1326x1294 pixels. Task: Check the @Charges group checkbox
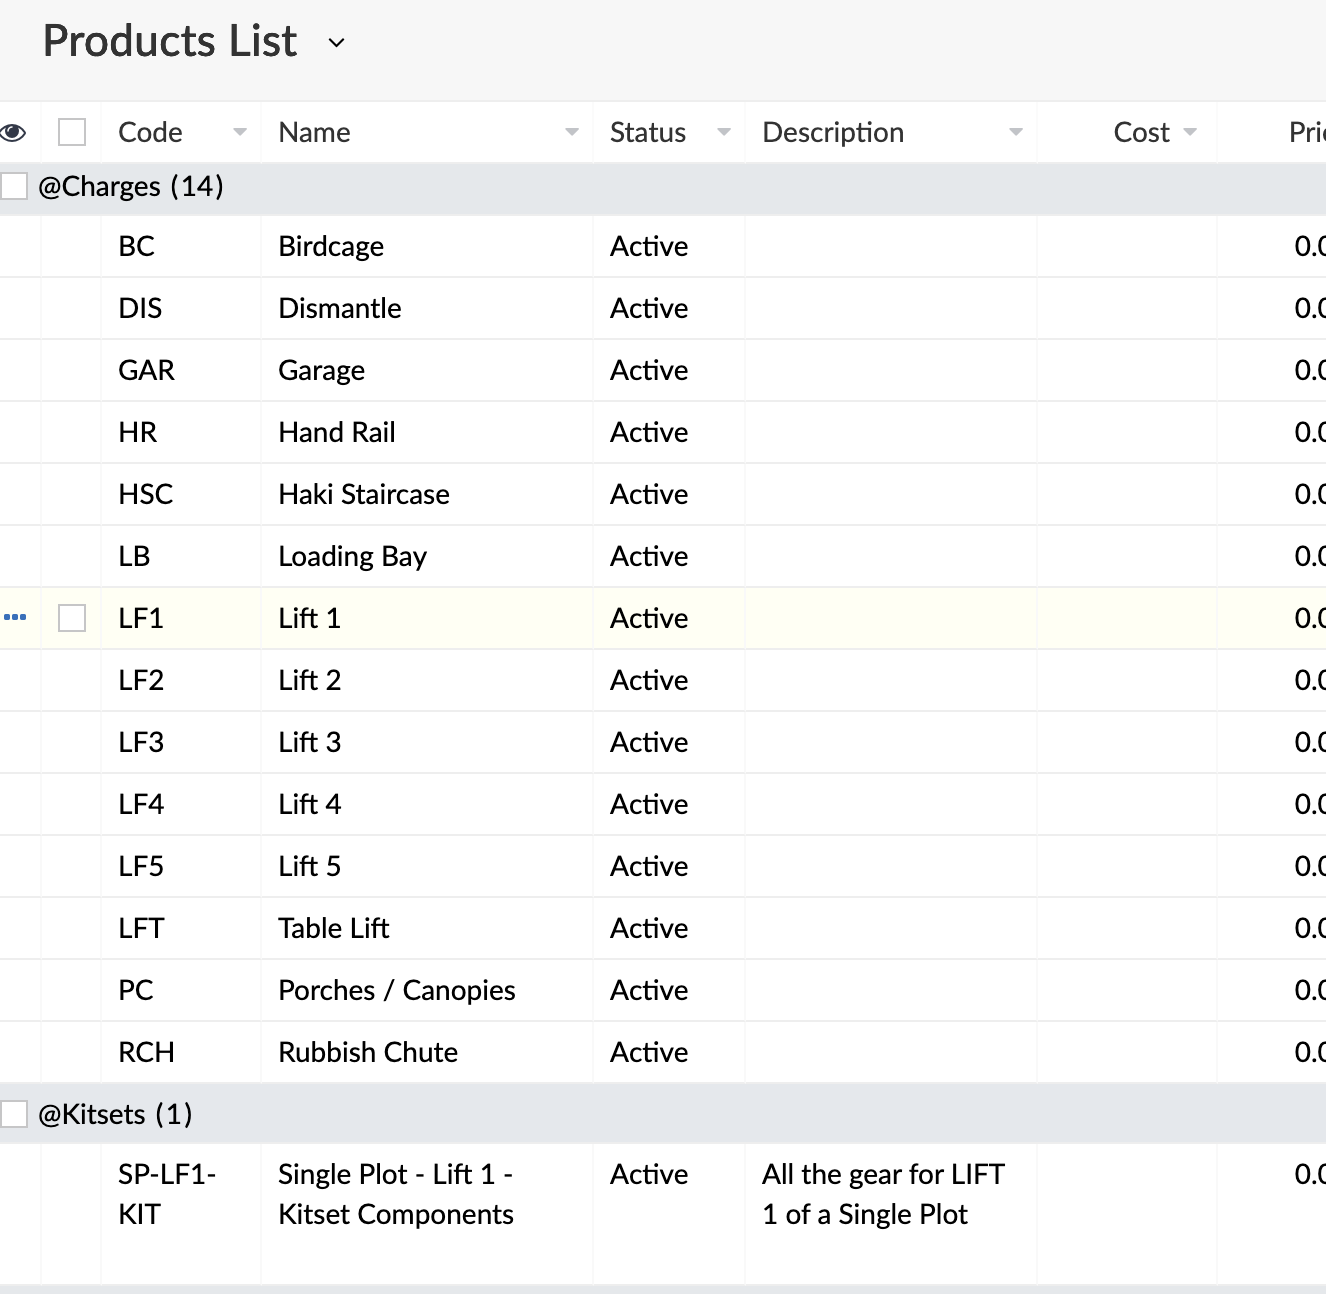point(14,186)
